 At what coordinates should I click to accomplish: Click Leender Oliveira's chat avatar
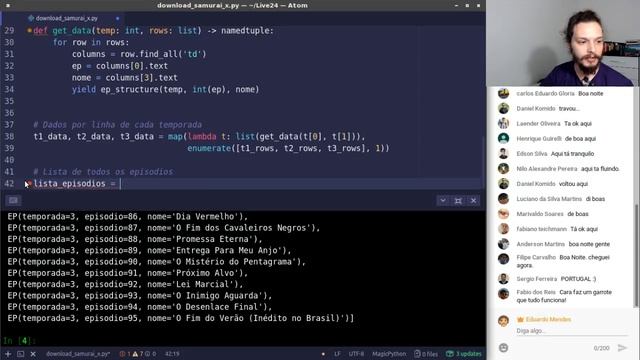(503, 123)
